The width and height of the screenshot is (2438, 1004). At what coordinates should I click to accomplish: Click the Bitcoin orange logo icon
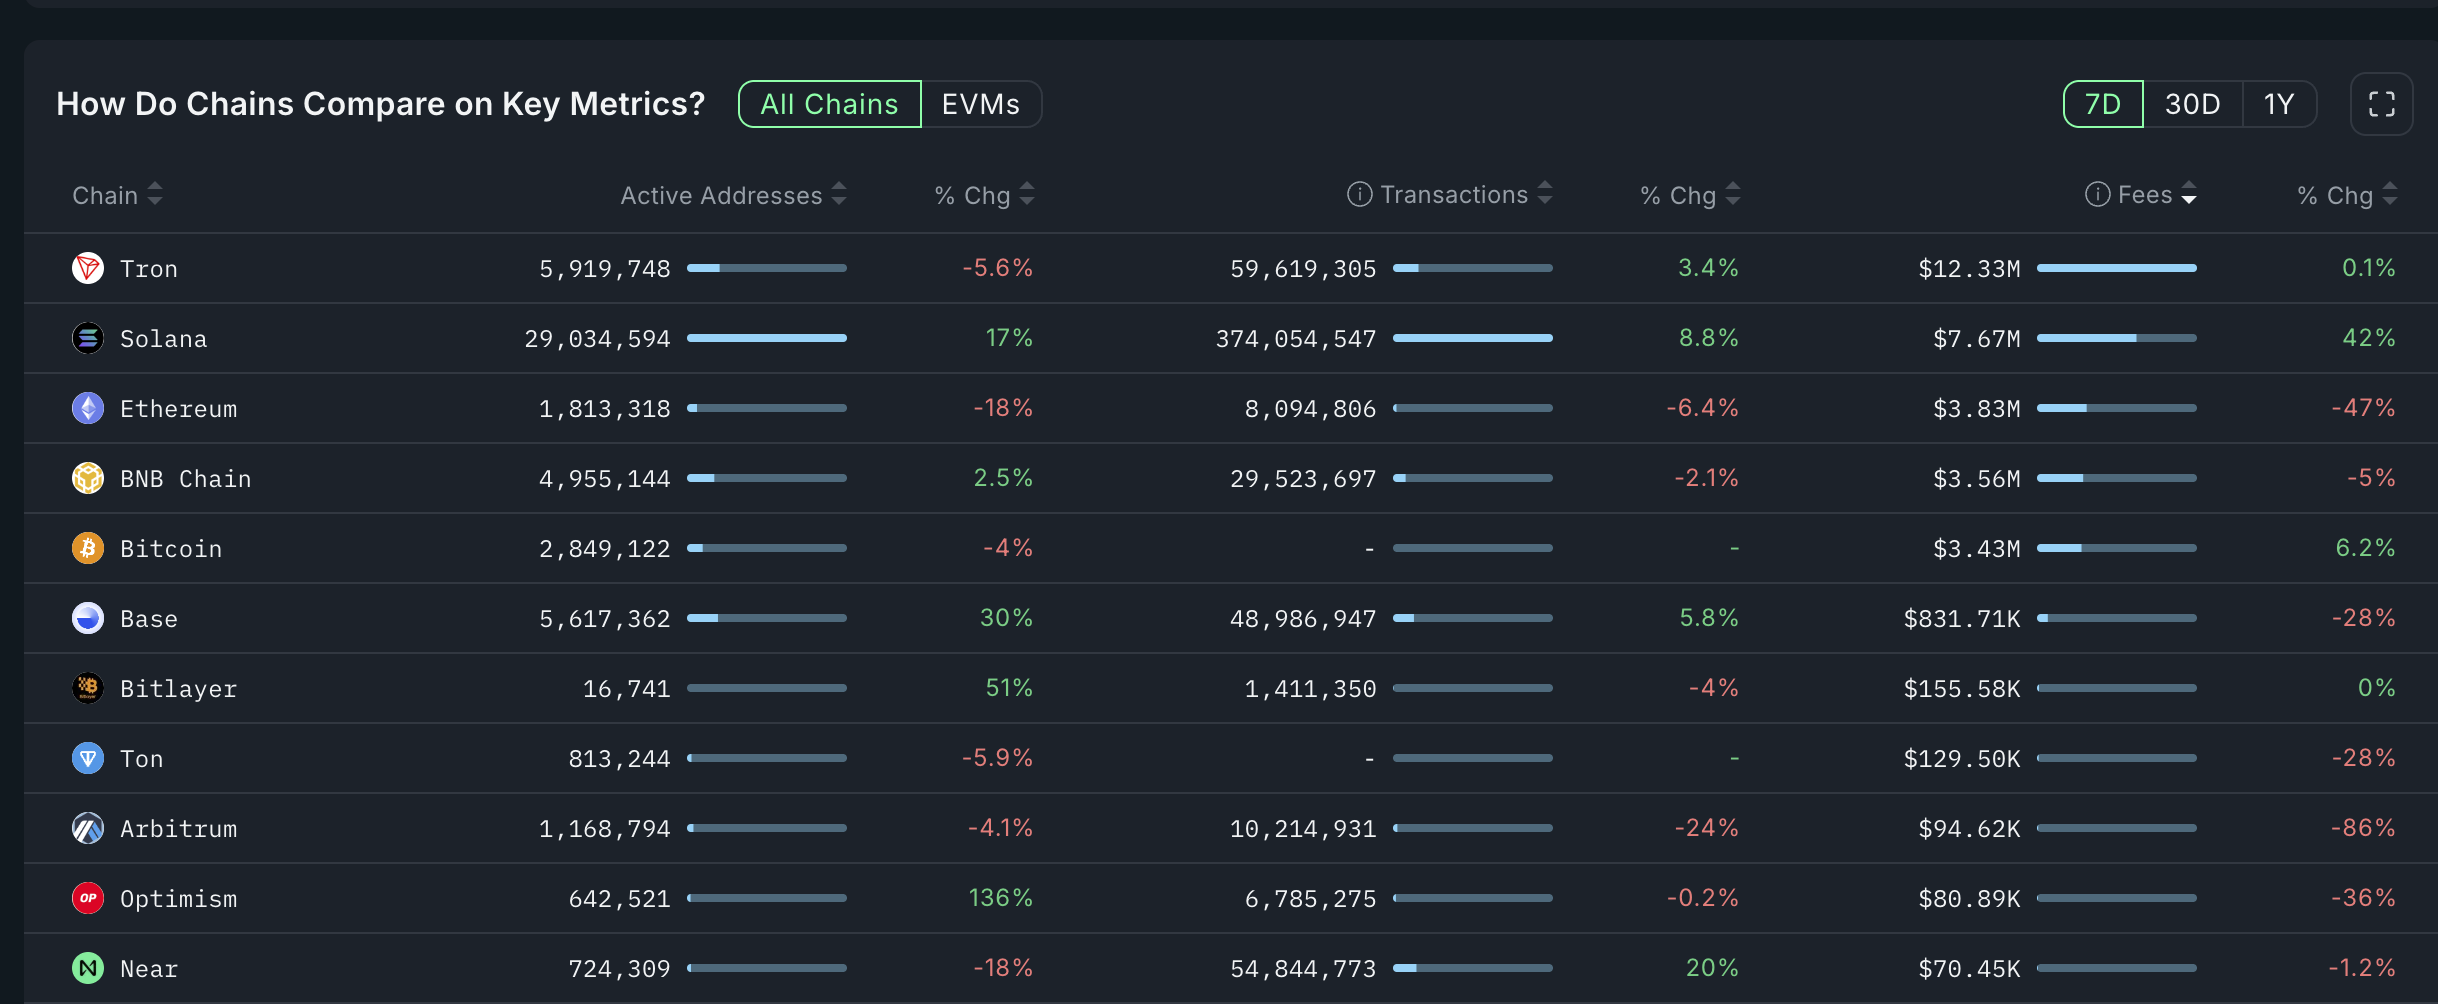[x=88, y=548]
